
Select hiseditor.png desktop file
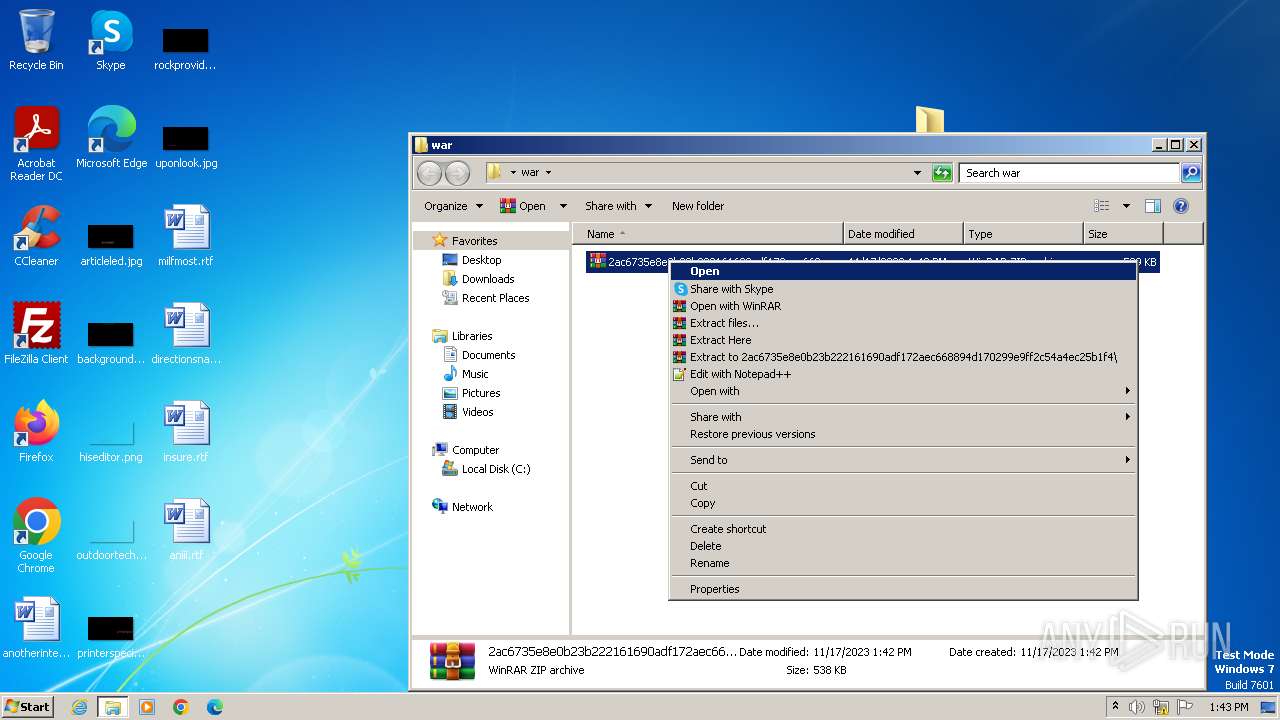[x=111, y=438]
